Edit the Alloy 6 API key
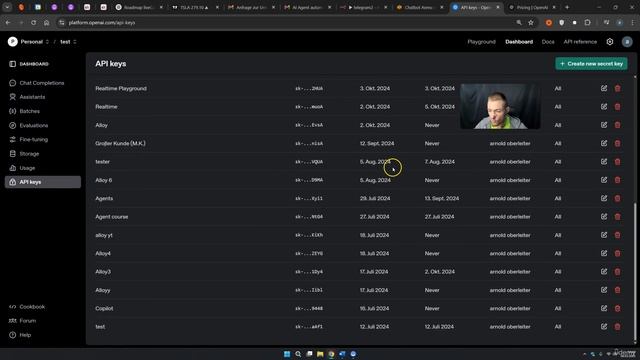This screenshot has width=640, height=360. click(x=604, y=180)
